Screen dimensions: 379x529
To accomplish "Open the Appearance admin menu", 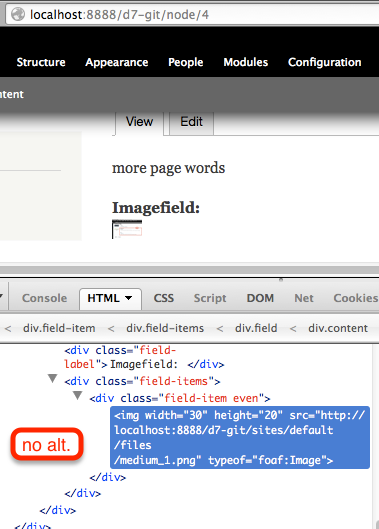I will [x=117, y=62].
